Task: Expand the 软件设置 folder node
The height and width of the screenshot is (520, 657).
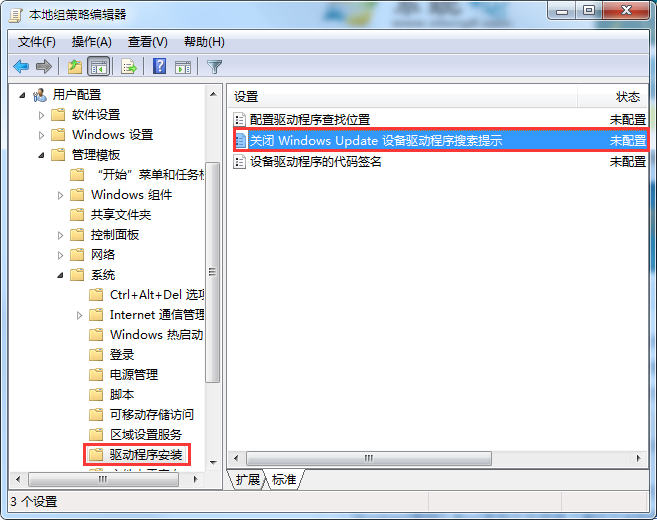Action: [x=41, y=115]
